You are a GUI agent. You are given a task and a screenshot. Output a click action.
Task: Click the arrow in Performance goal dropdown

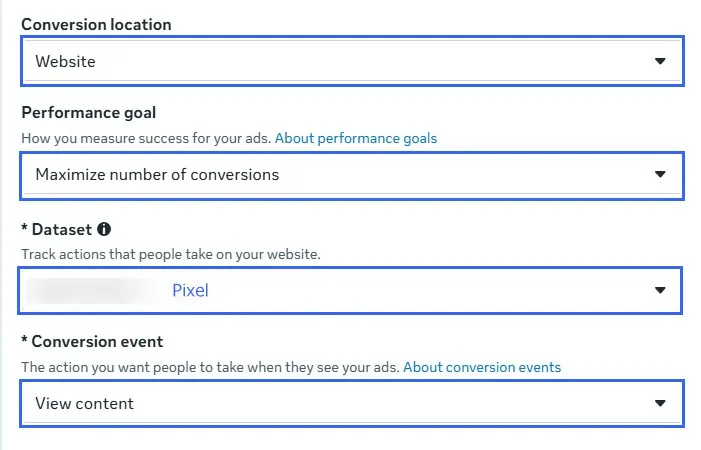[x=660, y=174]
